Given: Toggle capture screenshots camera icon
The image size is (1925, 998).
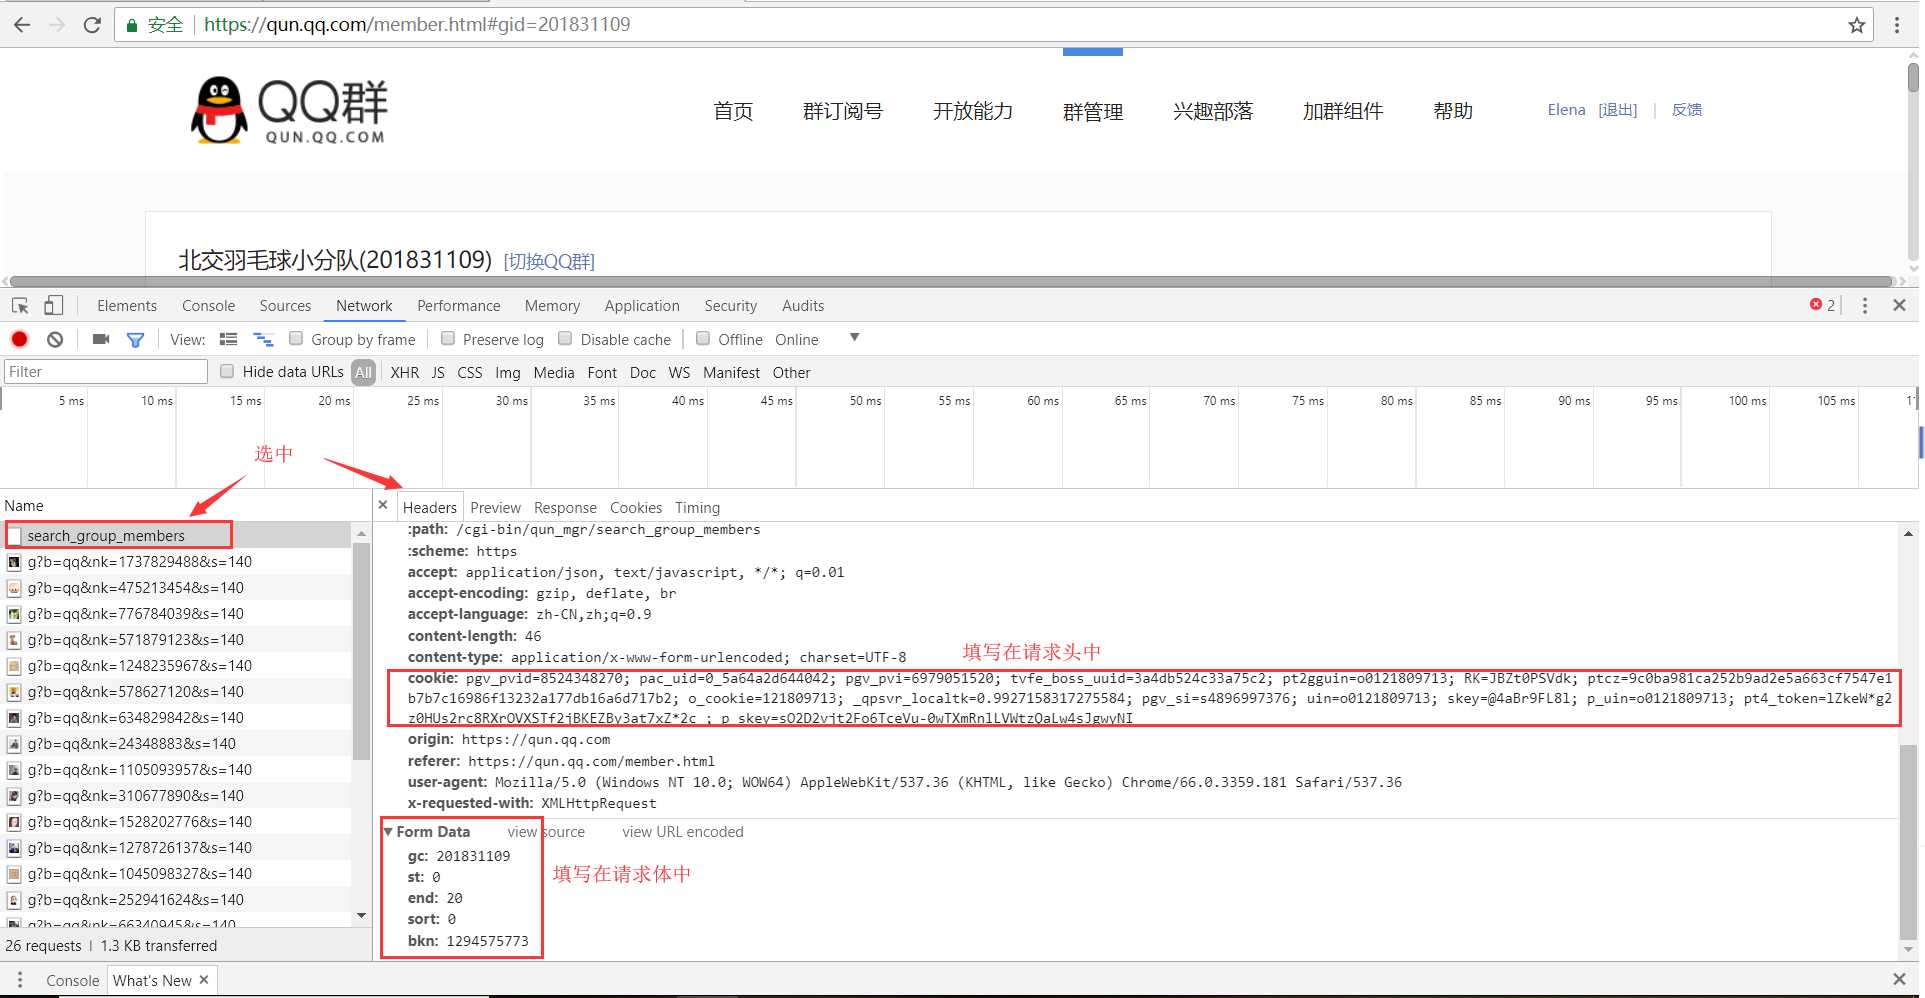Looking at the screenshot, I should [101, 339].
